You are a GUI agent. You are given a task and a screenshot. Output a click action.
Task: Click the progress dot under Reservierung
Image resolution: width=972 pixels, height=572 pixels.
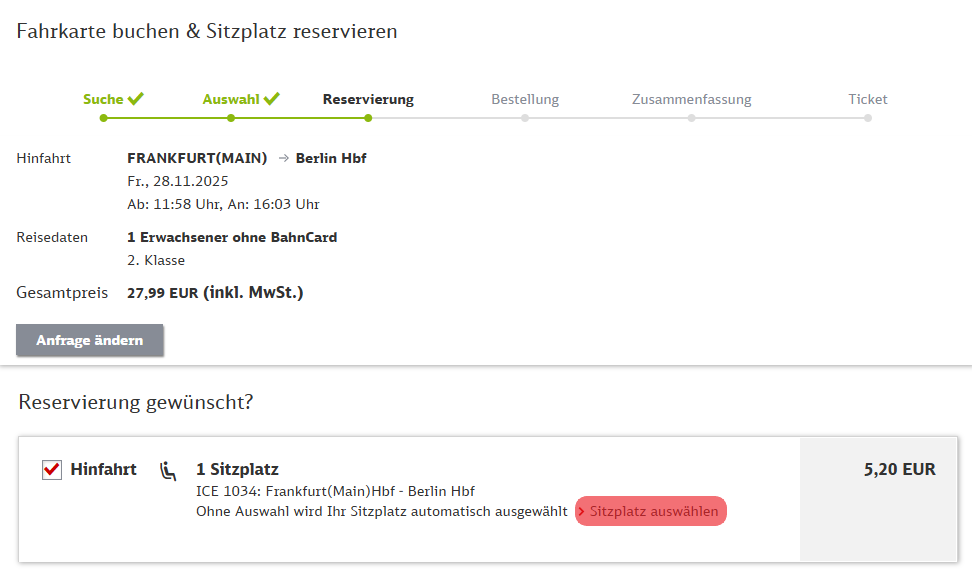click(x=368, y=118)
